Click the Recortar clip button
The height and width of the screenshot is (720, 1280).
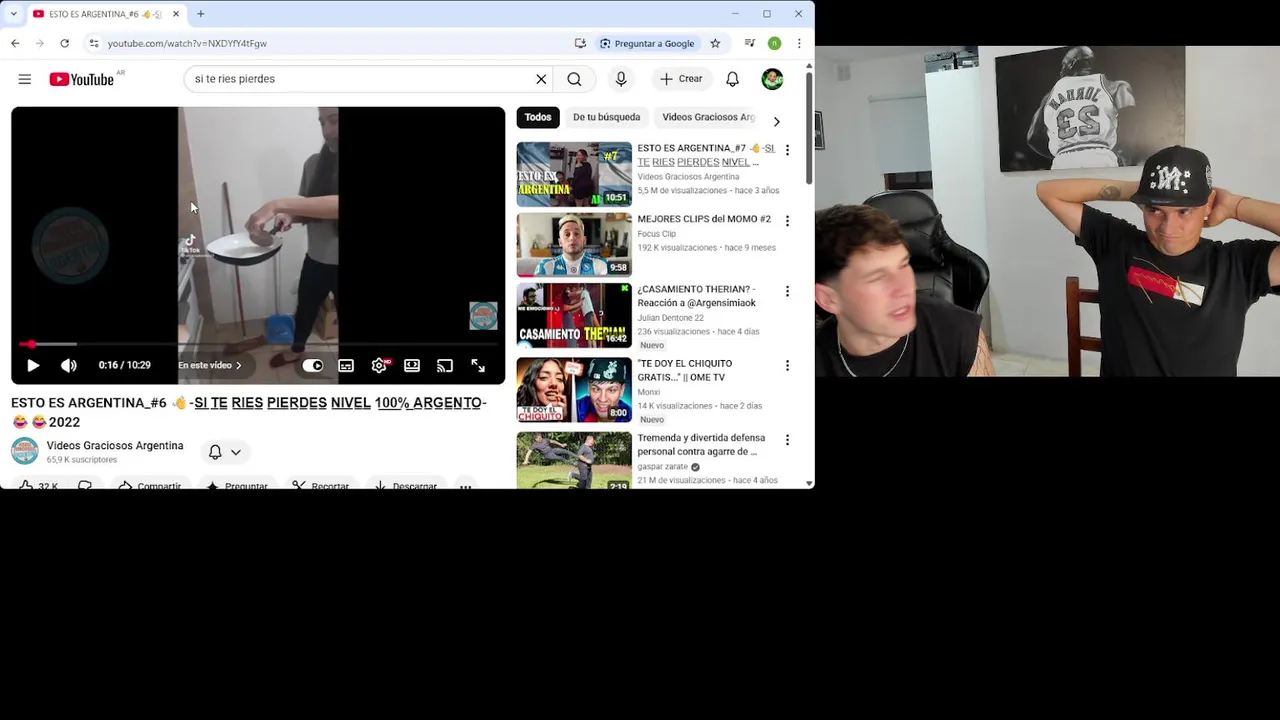(320, 486)
